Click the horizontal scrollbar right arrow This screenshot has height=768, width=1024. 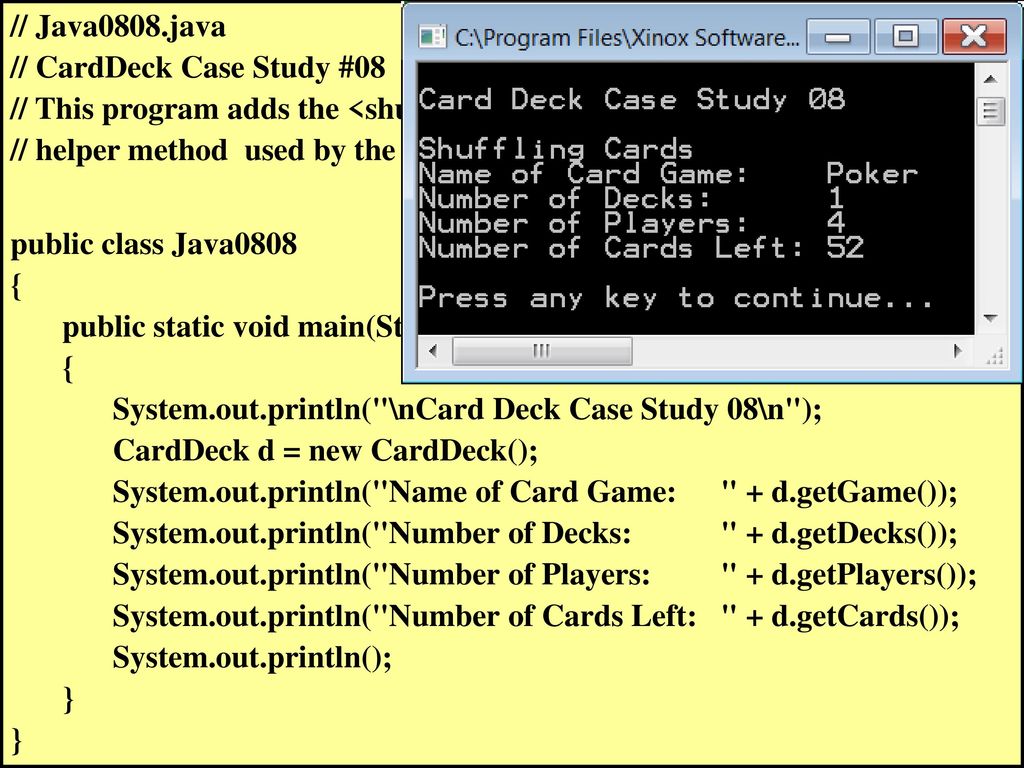tap(957, 351)
